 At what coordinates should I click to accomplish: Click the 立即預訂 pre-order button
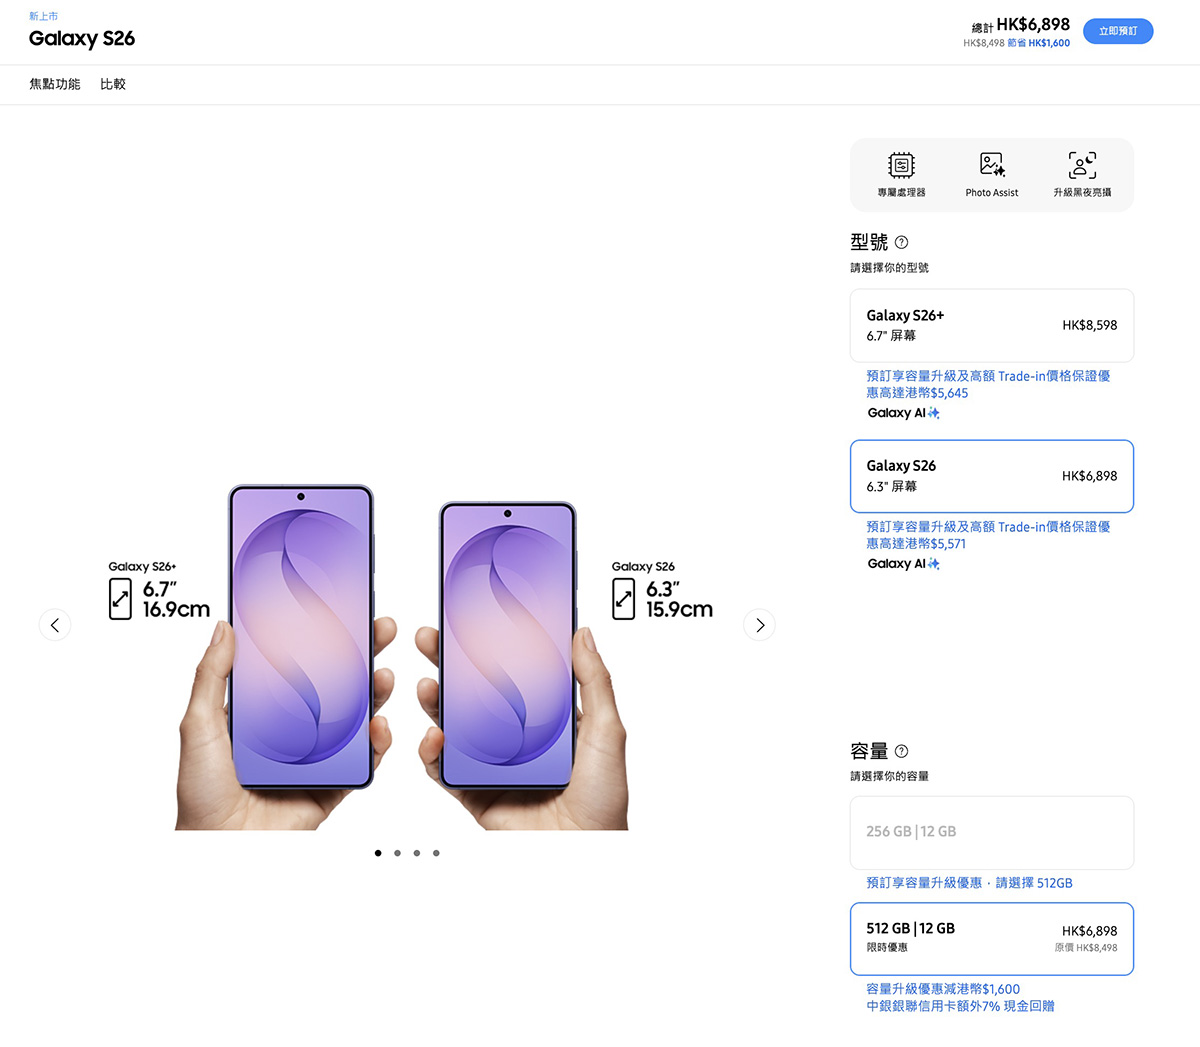(x=1118, y=31)
